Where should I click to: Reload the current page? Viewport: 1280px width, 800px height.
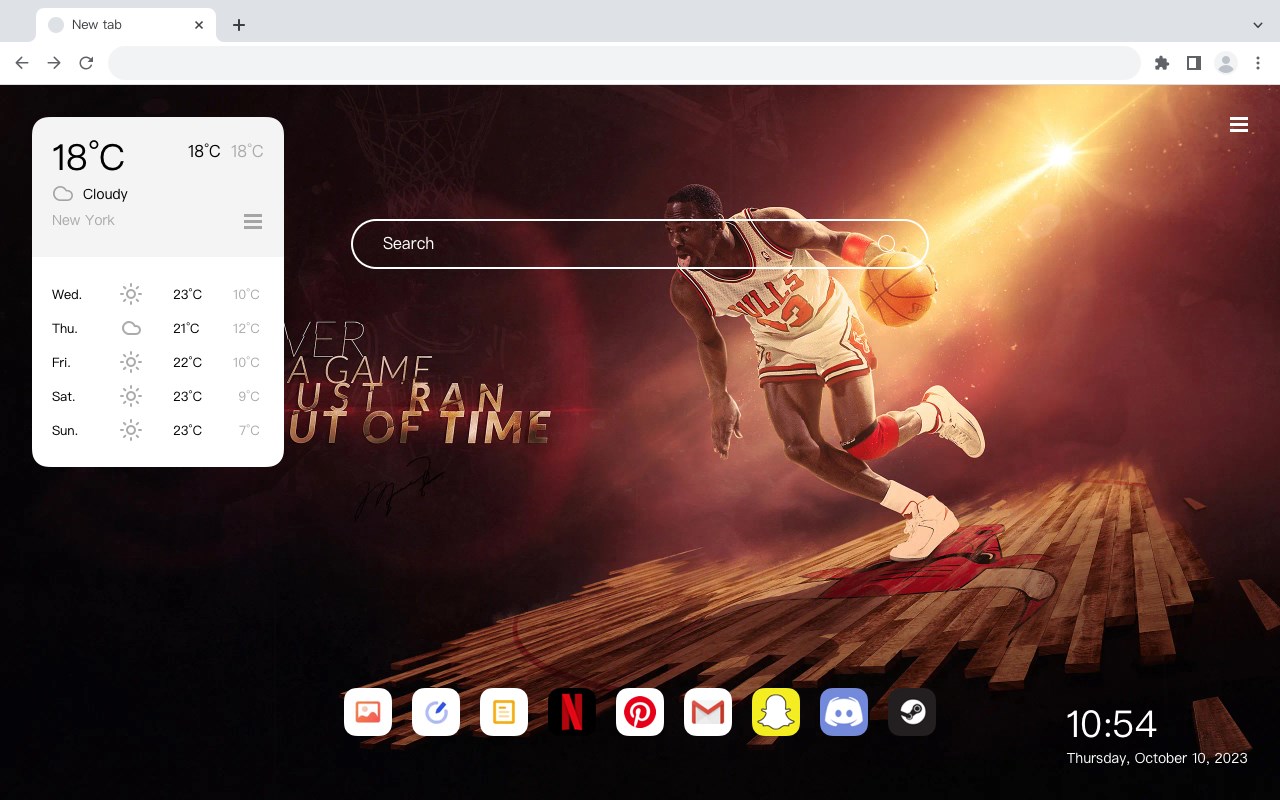click(86, 63)
